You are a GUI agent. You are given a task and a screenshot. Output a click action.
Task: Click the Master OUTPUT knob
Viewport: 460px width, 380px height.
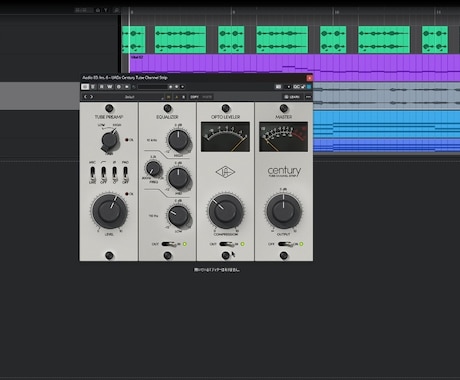[x=284, y=211]
